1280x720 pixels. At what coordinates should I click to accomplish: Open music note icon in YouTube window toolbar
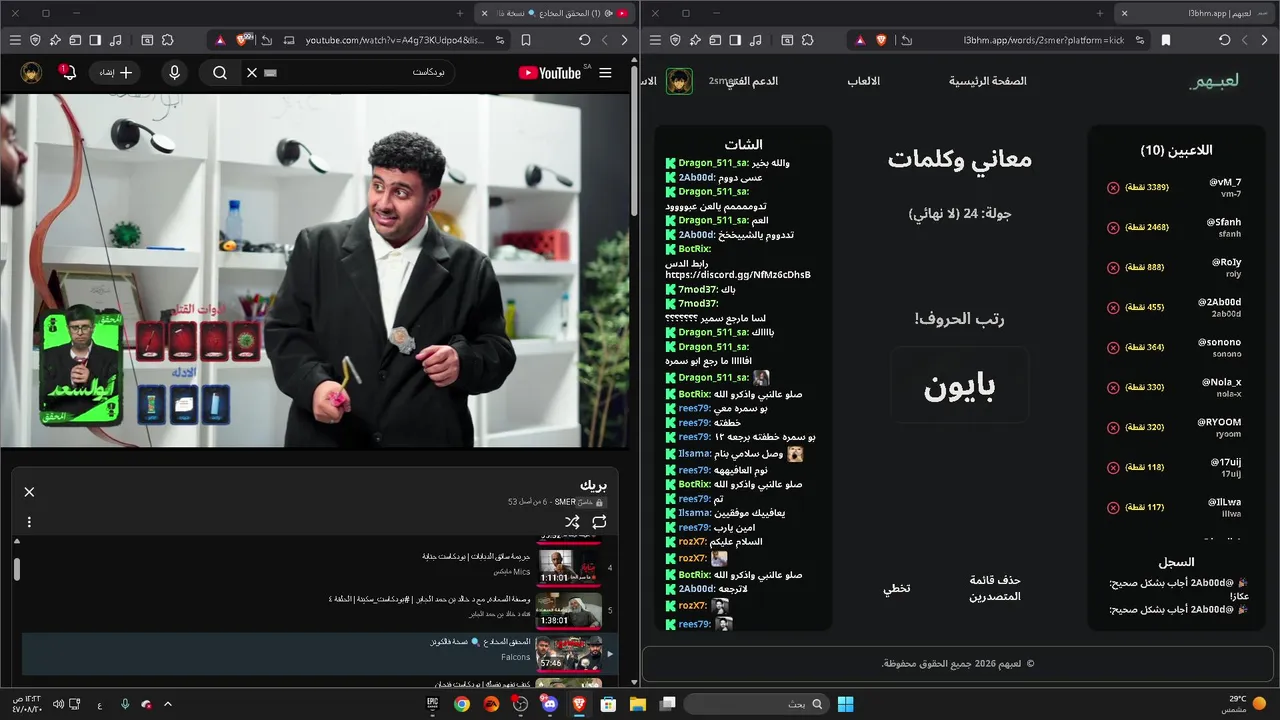[116, 40]
